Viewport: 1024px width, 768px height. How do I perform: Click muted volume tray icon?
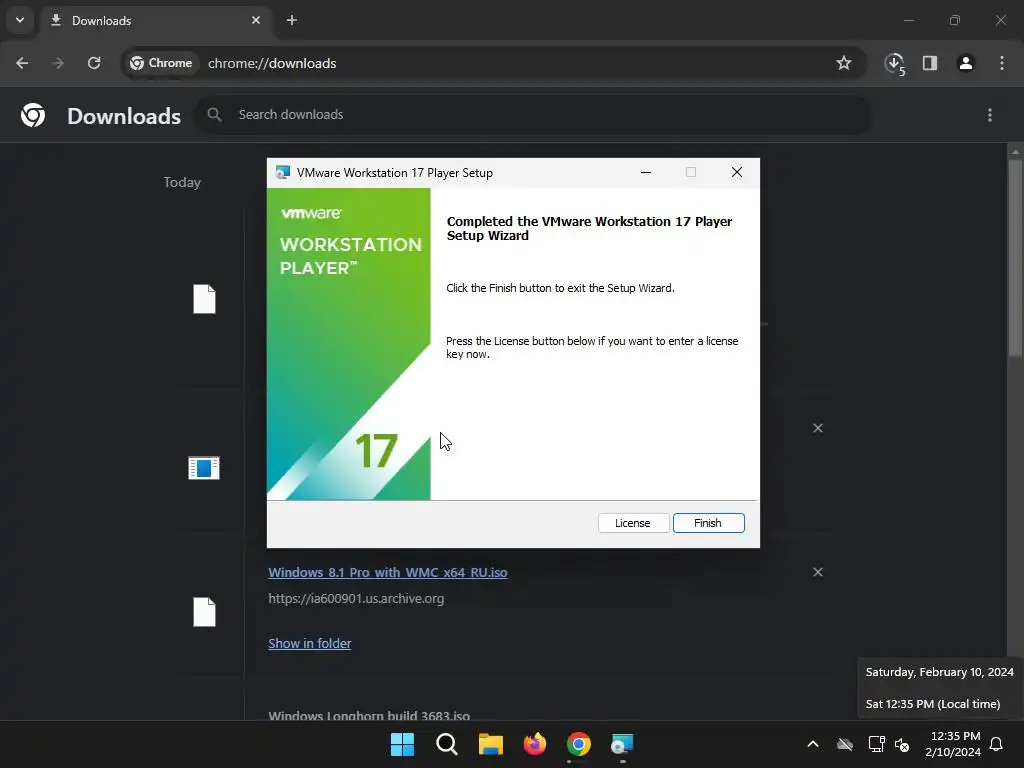(x=903, y=744)
